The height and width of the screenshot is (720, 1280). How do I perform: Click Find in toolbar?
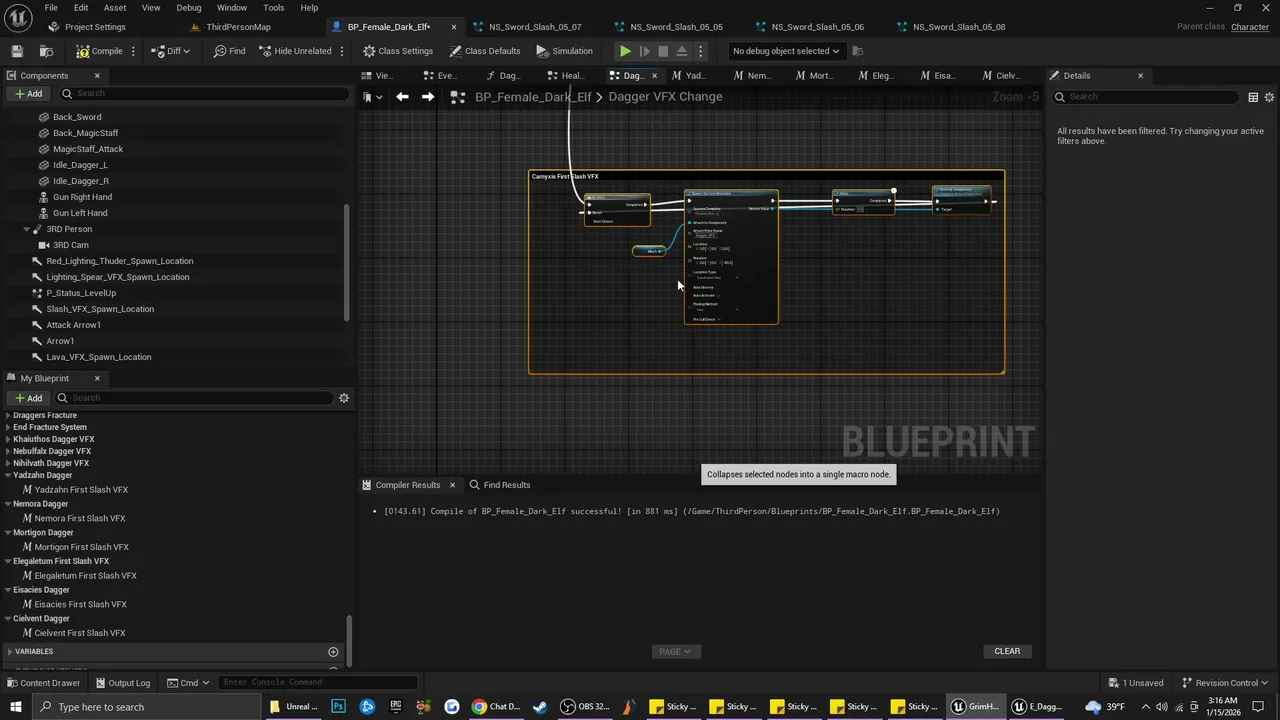[229, 51]
